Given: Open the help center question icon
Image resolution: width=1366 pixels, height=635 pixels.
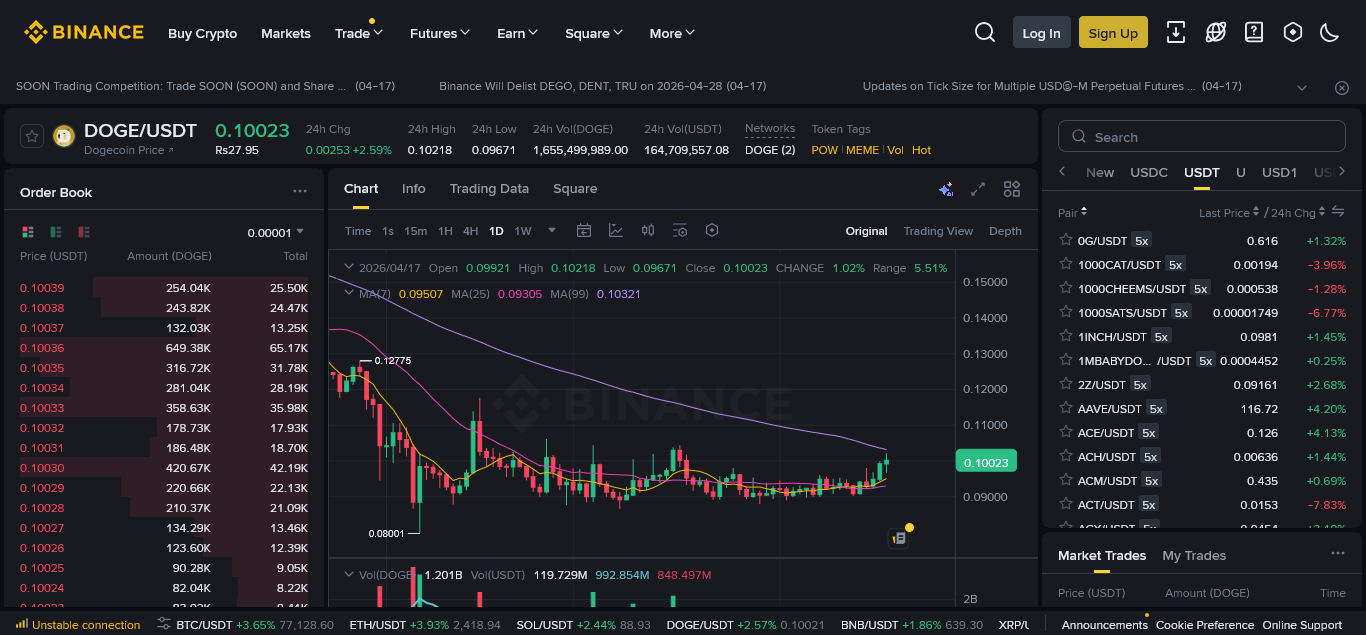Looking at the screenshot, I should point(1254,33).
